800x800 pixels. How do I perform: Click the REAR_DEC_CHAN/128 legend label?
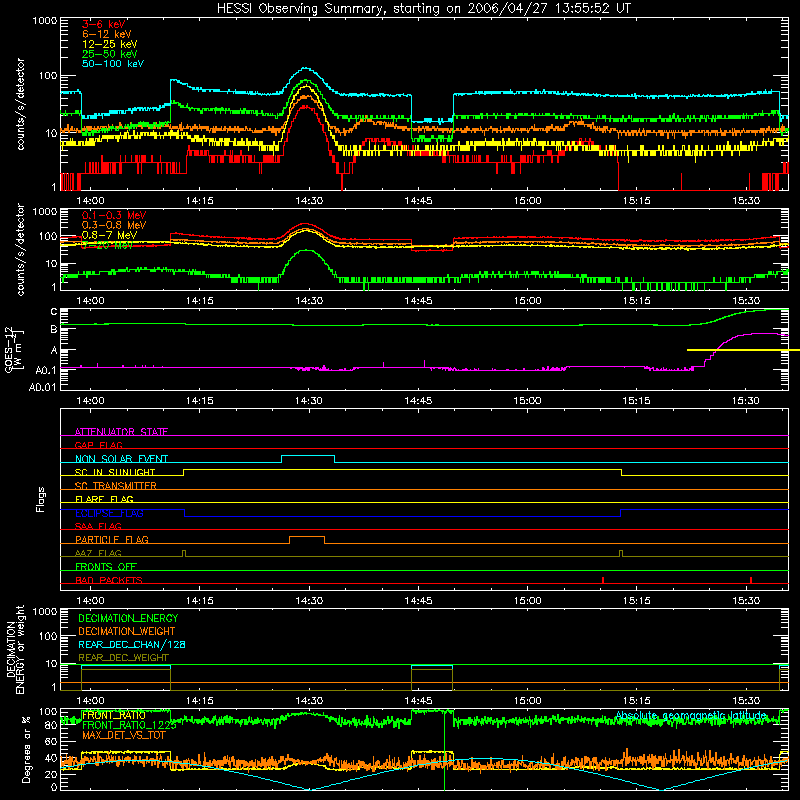click(132, 644)
